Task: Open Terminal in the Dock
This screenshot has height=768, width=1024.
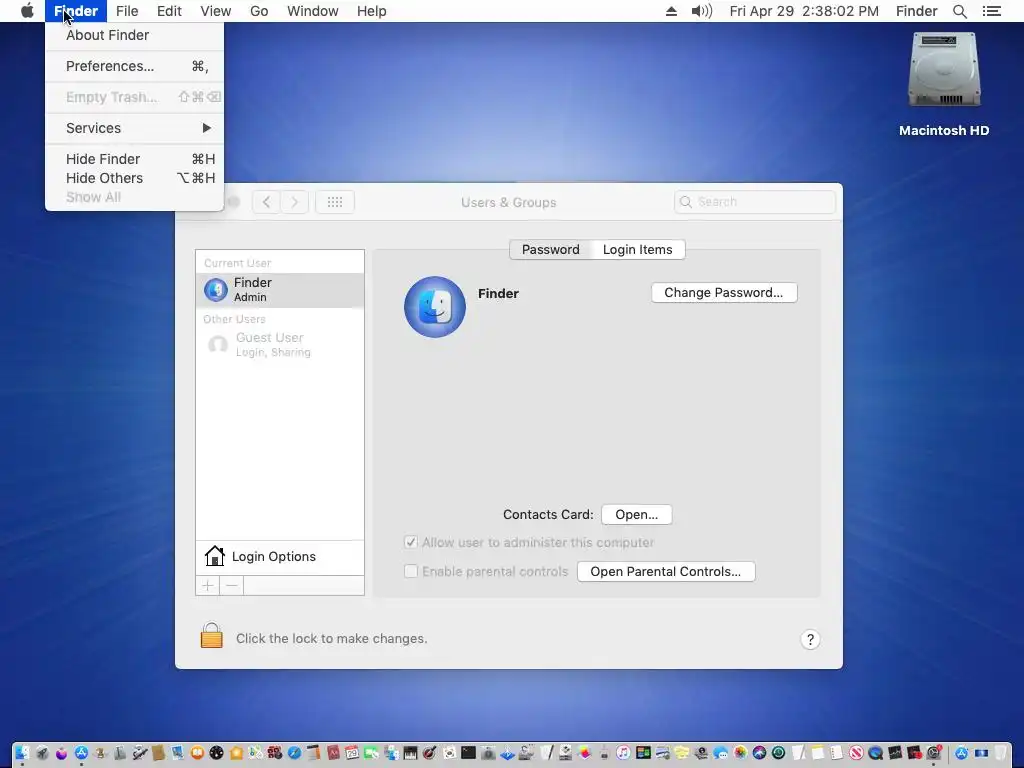Action: [x=468, y=753]
